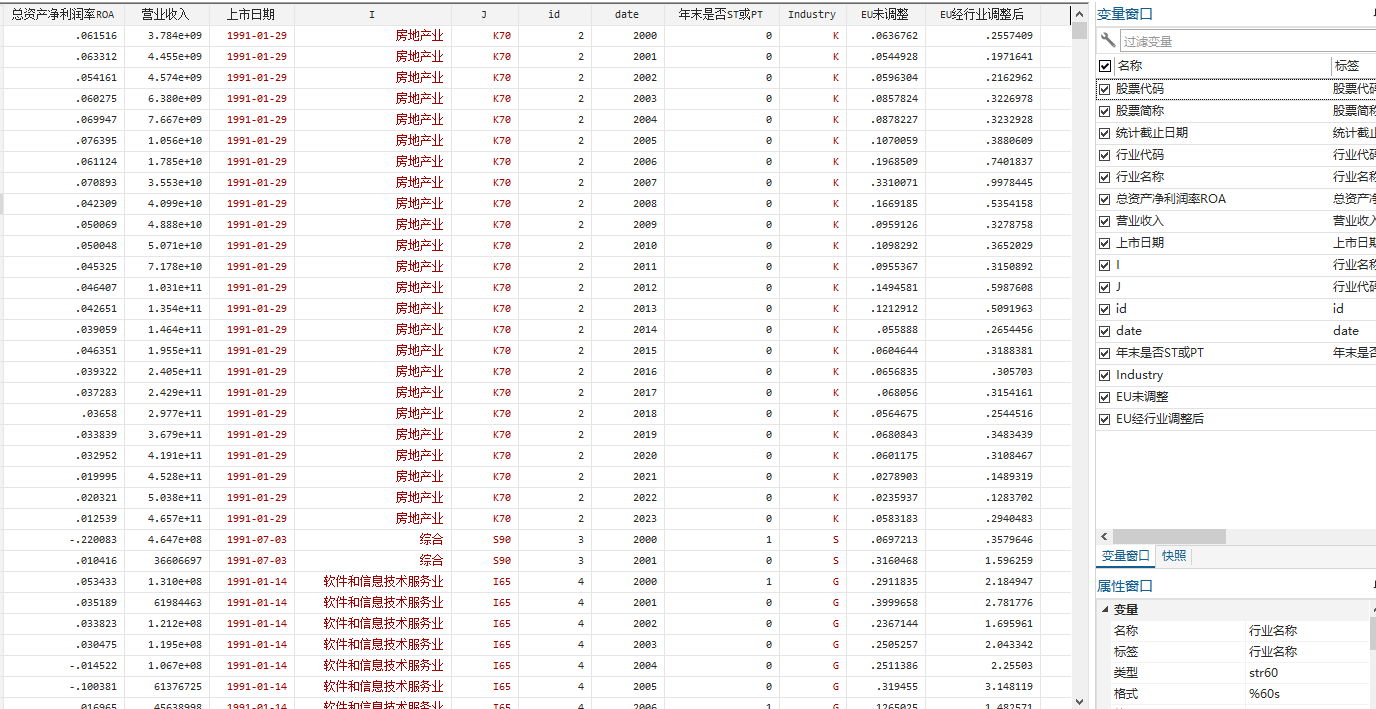Toggle the EU经行业调整后 variable checkbox

[x=1105, y=419]
